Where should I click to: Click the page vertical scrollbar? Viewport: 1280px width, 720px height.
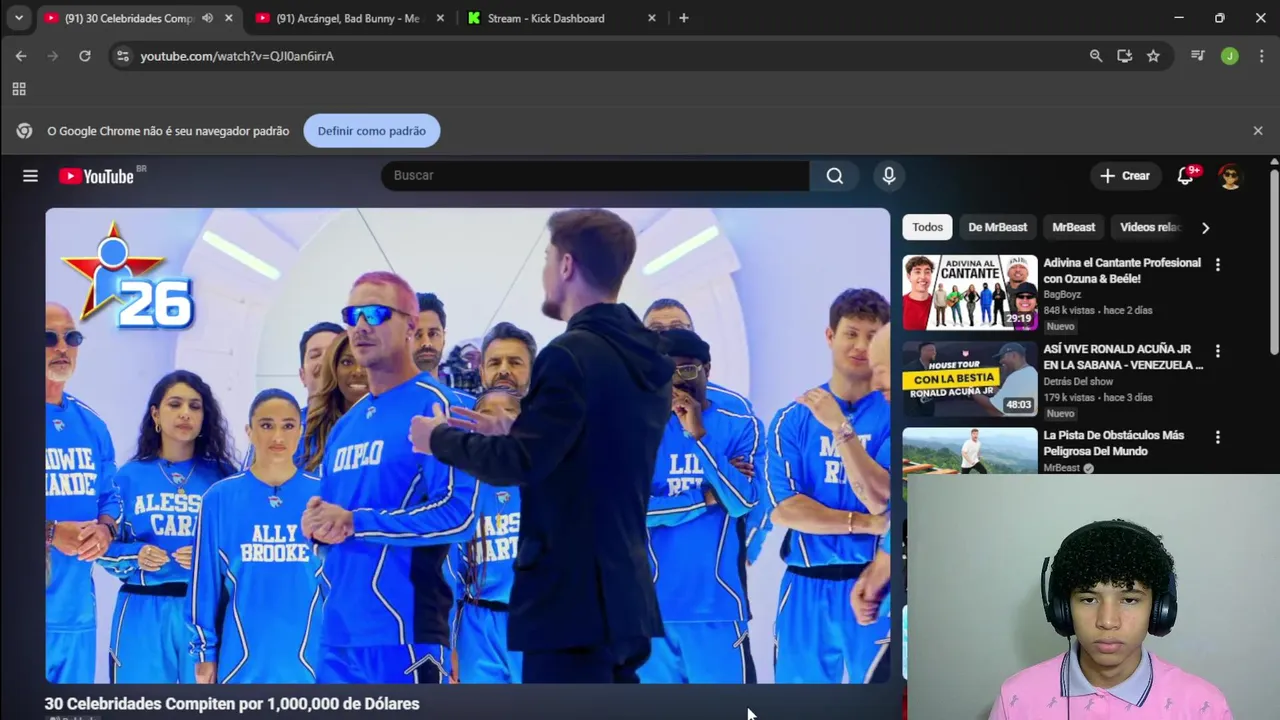pos(1274,260)
